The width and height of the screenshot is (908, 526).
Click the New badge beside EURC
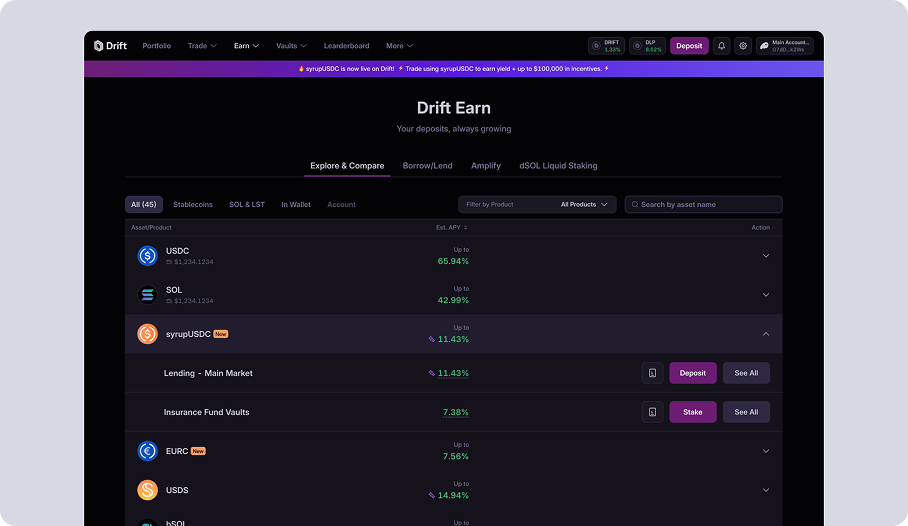click(x=198, y=451)
